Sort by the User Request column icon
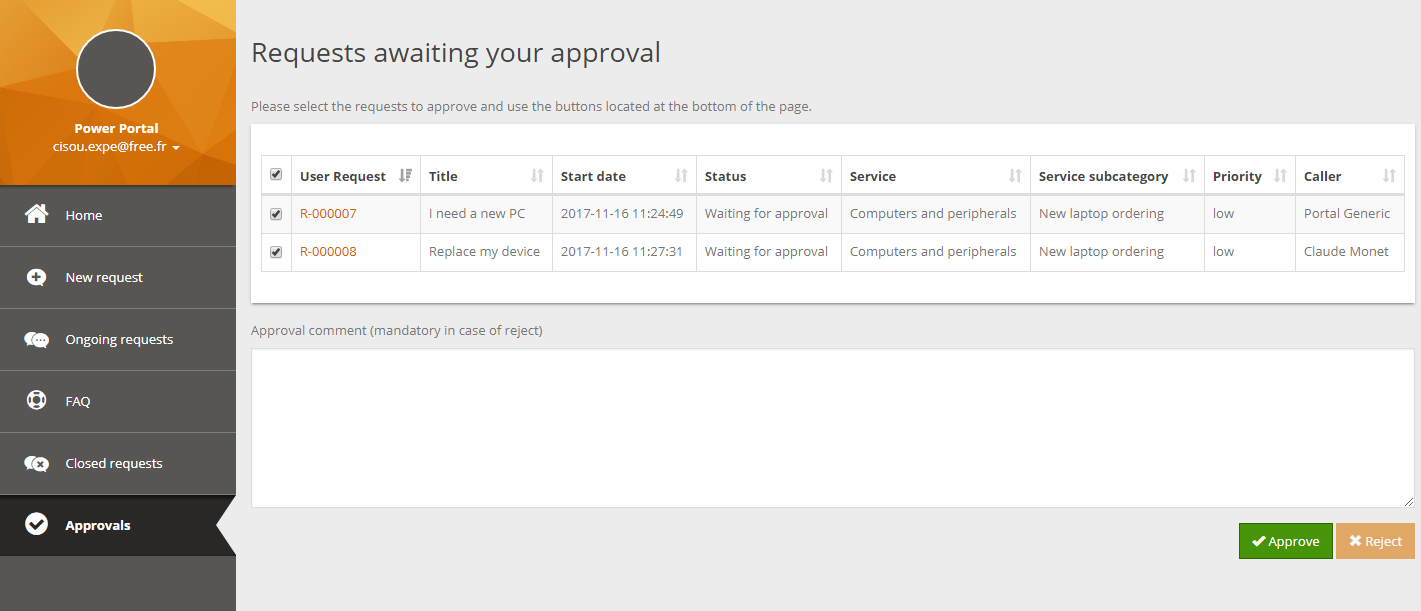Viewport: 1421px width, 611px height. 405,176
